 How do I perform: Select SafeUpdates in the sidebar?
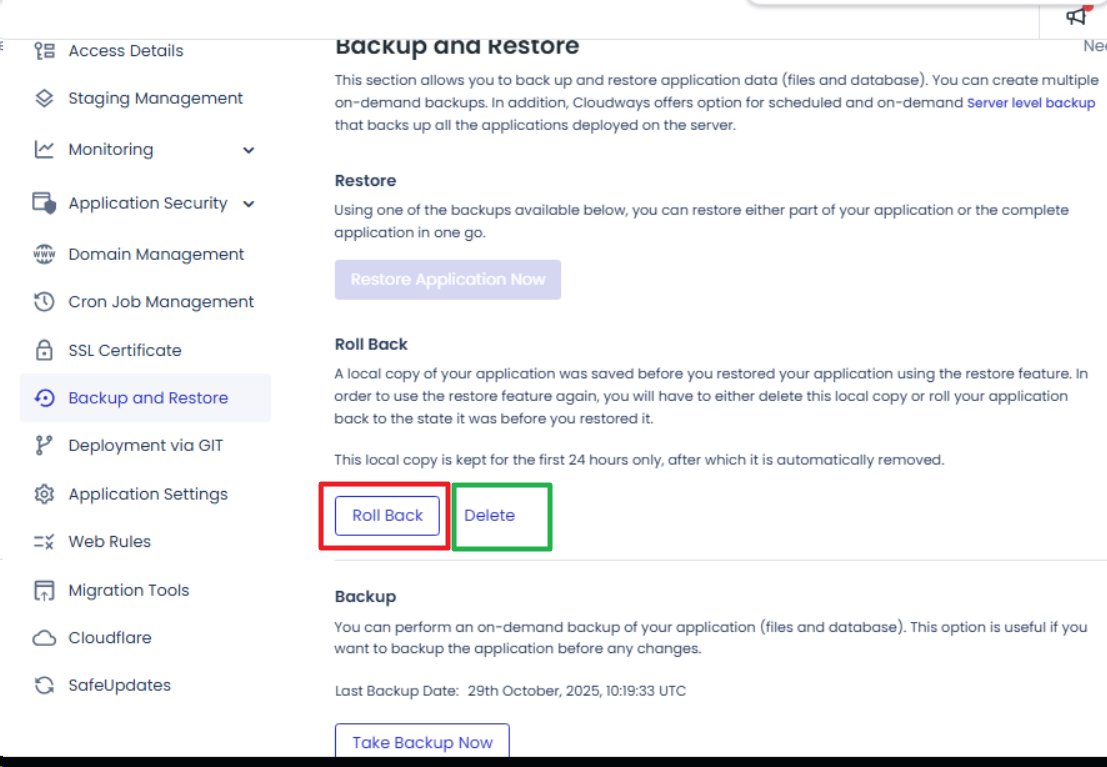click(119, 686)
